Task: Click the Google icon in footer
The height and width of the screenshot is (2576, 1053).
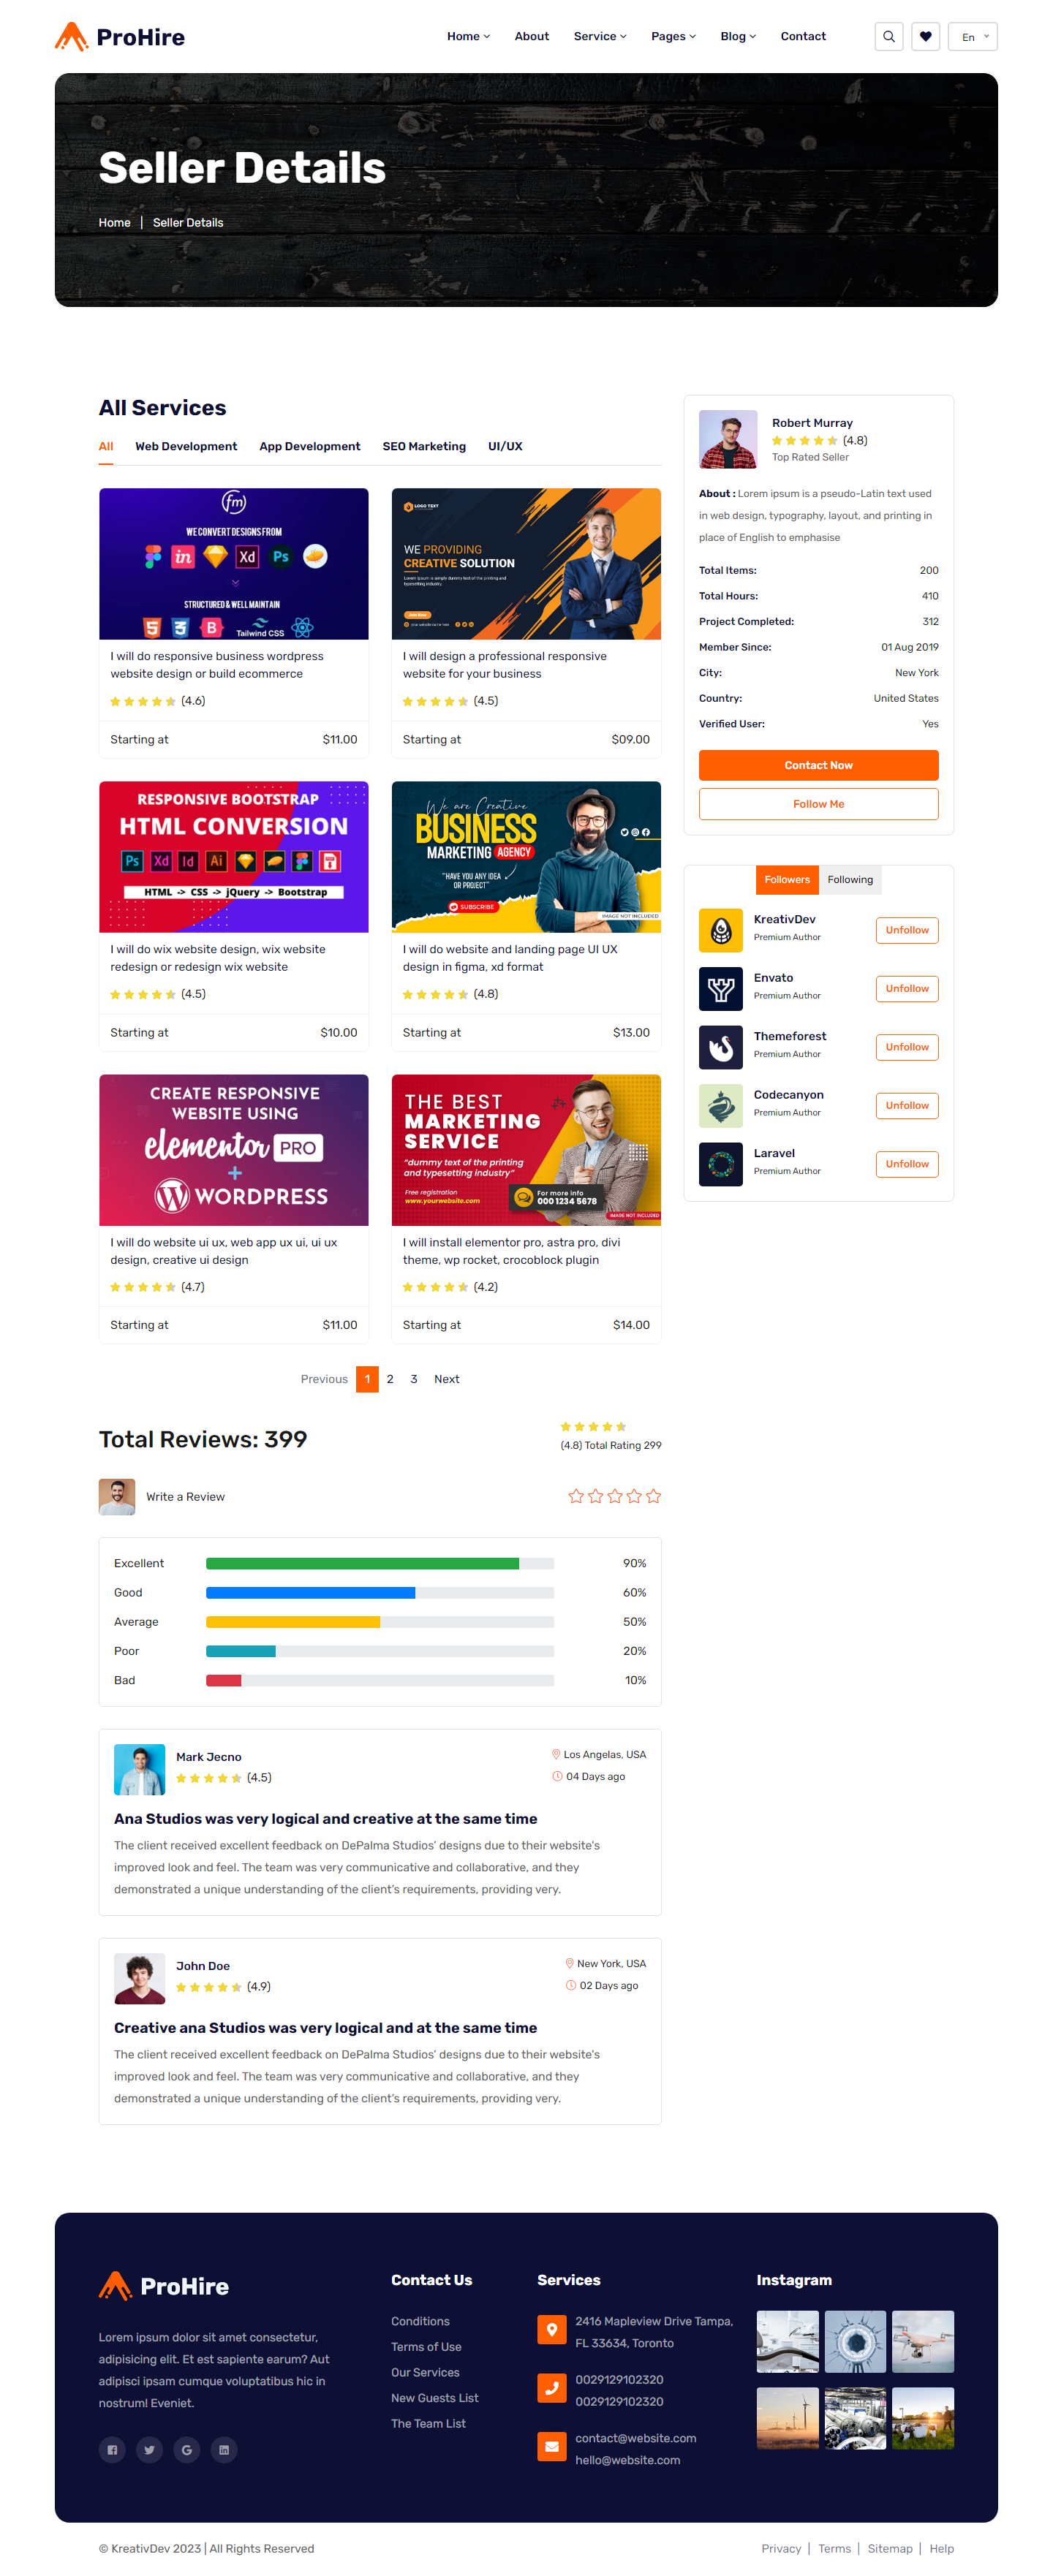Action: click(x=186, y=2449)
